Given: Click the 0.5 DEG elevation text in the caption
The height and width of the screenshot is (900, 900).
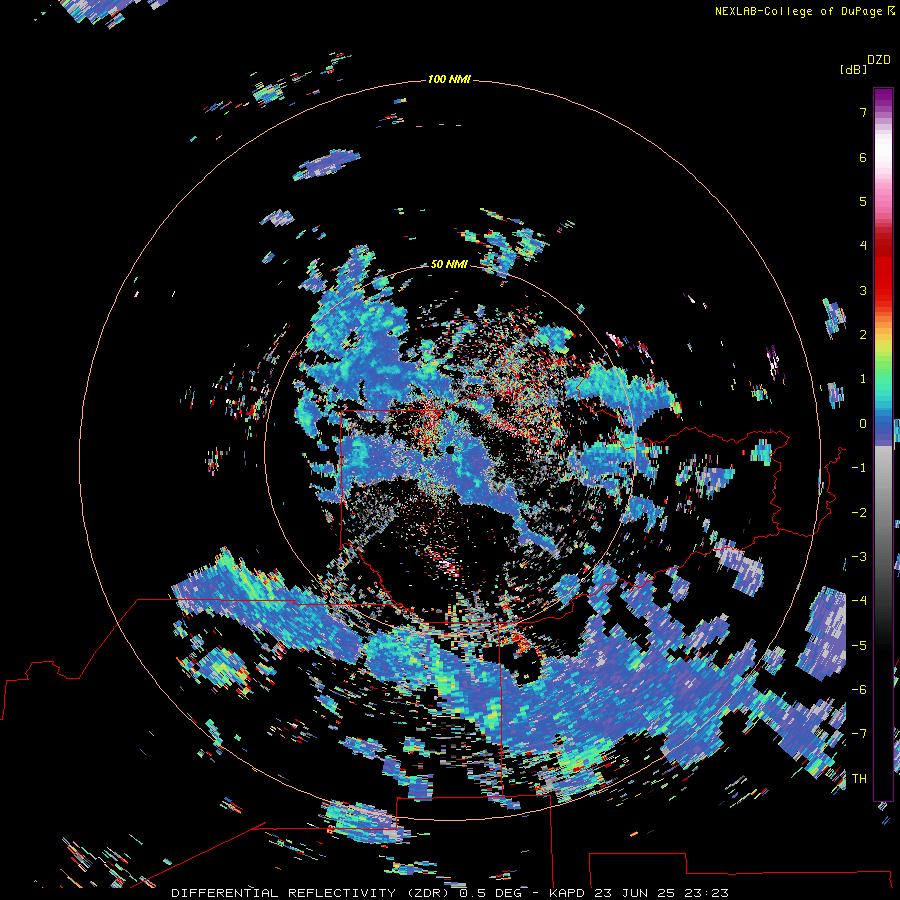Looking at the screenshot, I should pyautogui.click(x=491, y=893).
